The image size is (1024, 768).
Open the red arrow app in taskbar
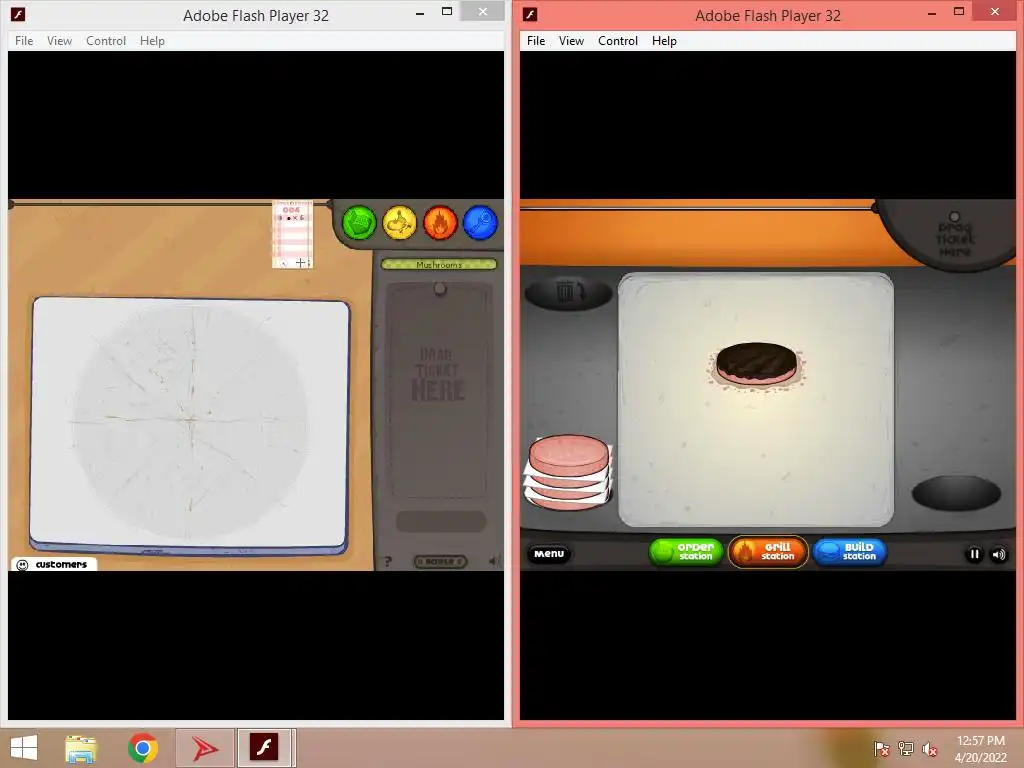click(x=205, y=748)
